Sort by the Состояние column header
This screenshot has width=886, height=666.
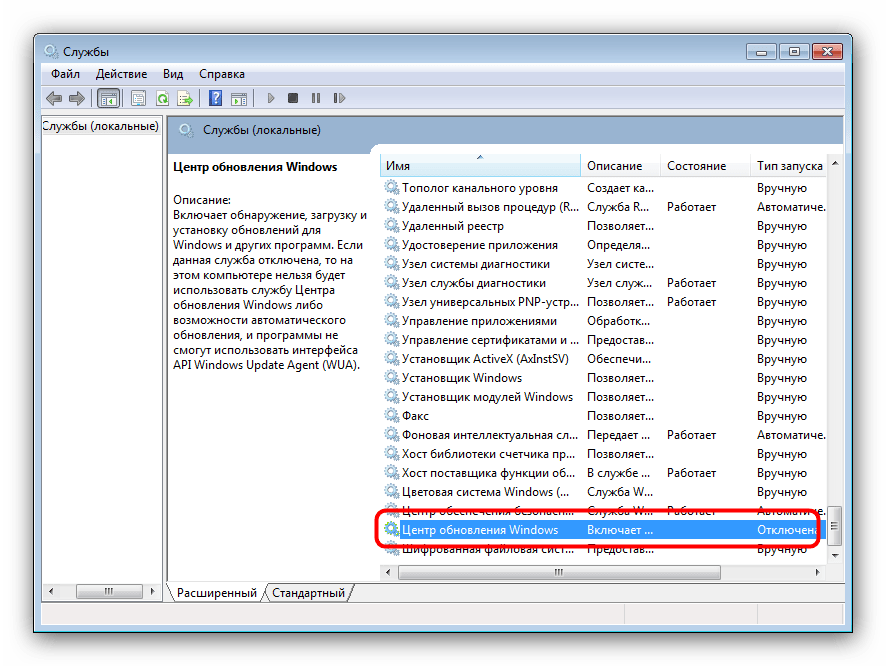pos(696,166)
